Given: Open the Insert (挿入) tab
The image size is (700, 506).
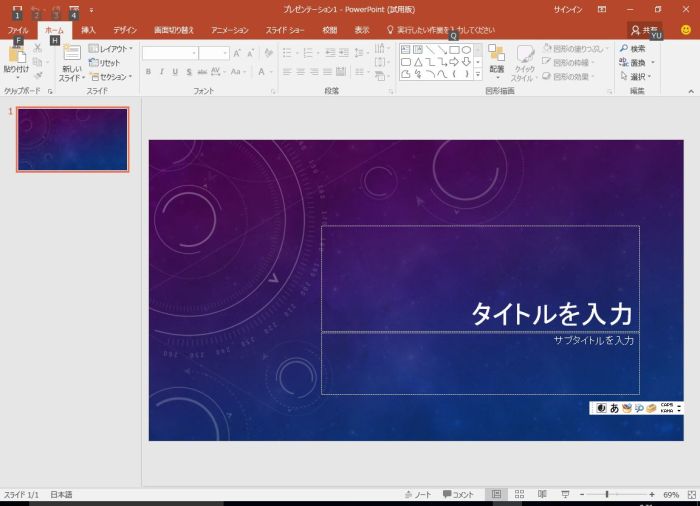Looking at the screenshot, I should coord(89,30).
